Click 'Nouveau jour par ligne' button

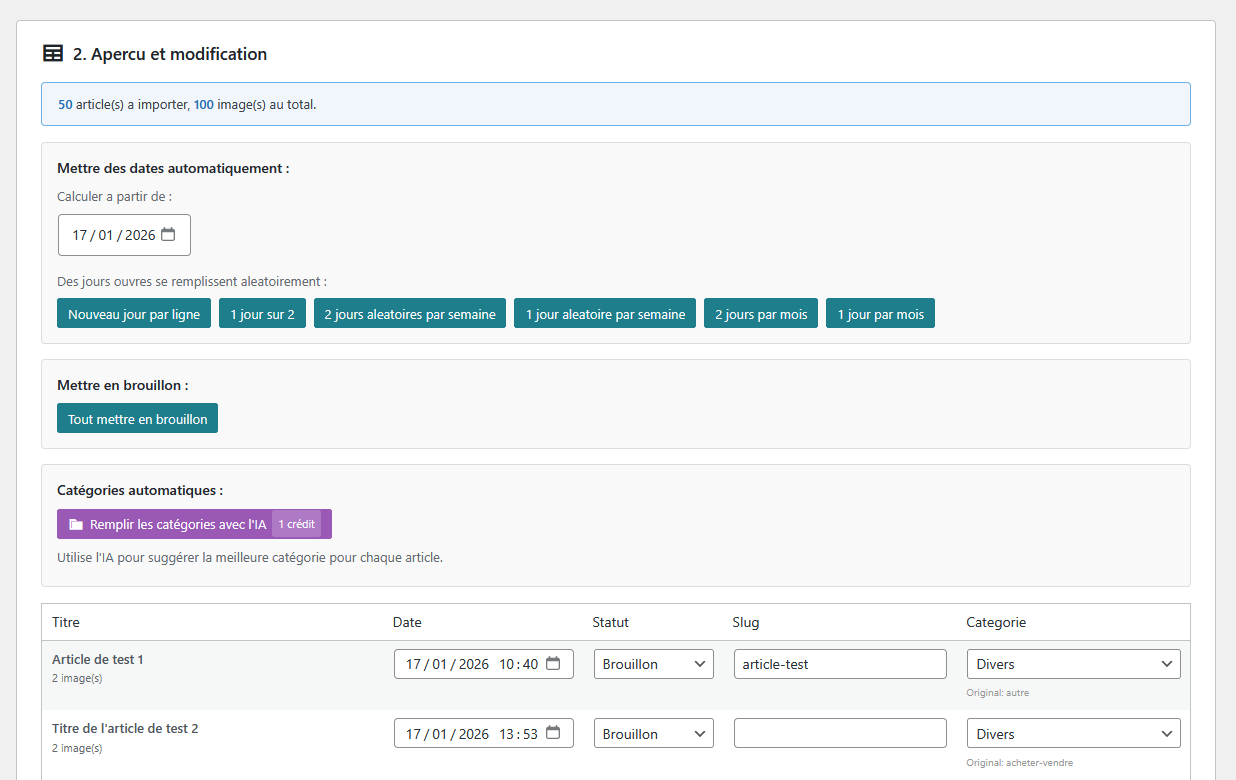pyautogui.click(x=134, y=314)
